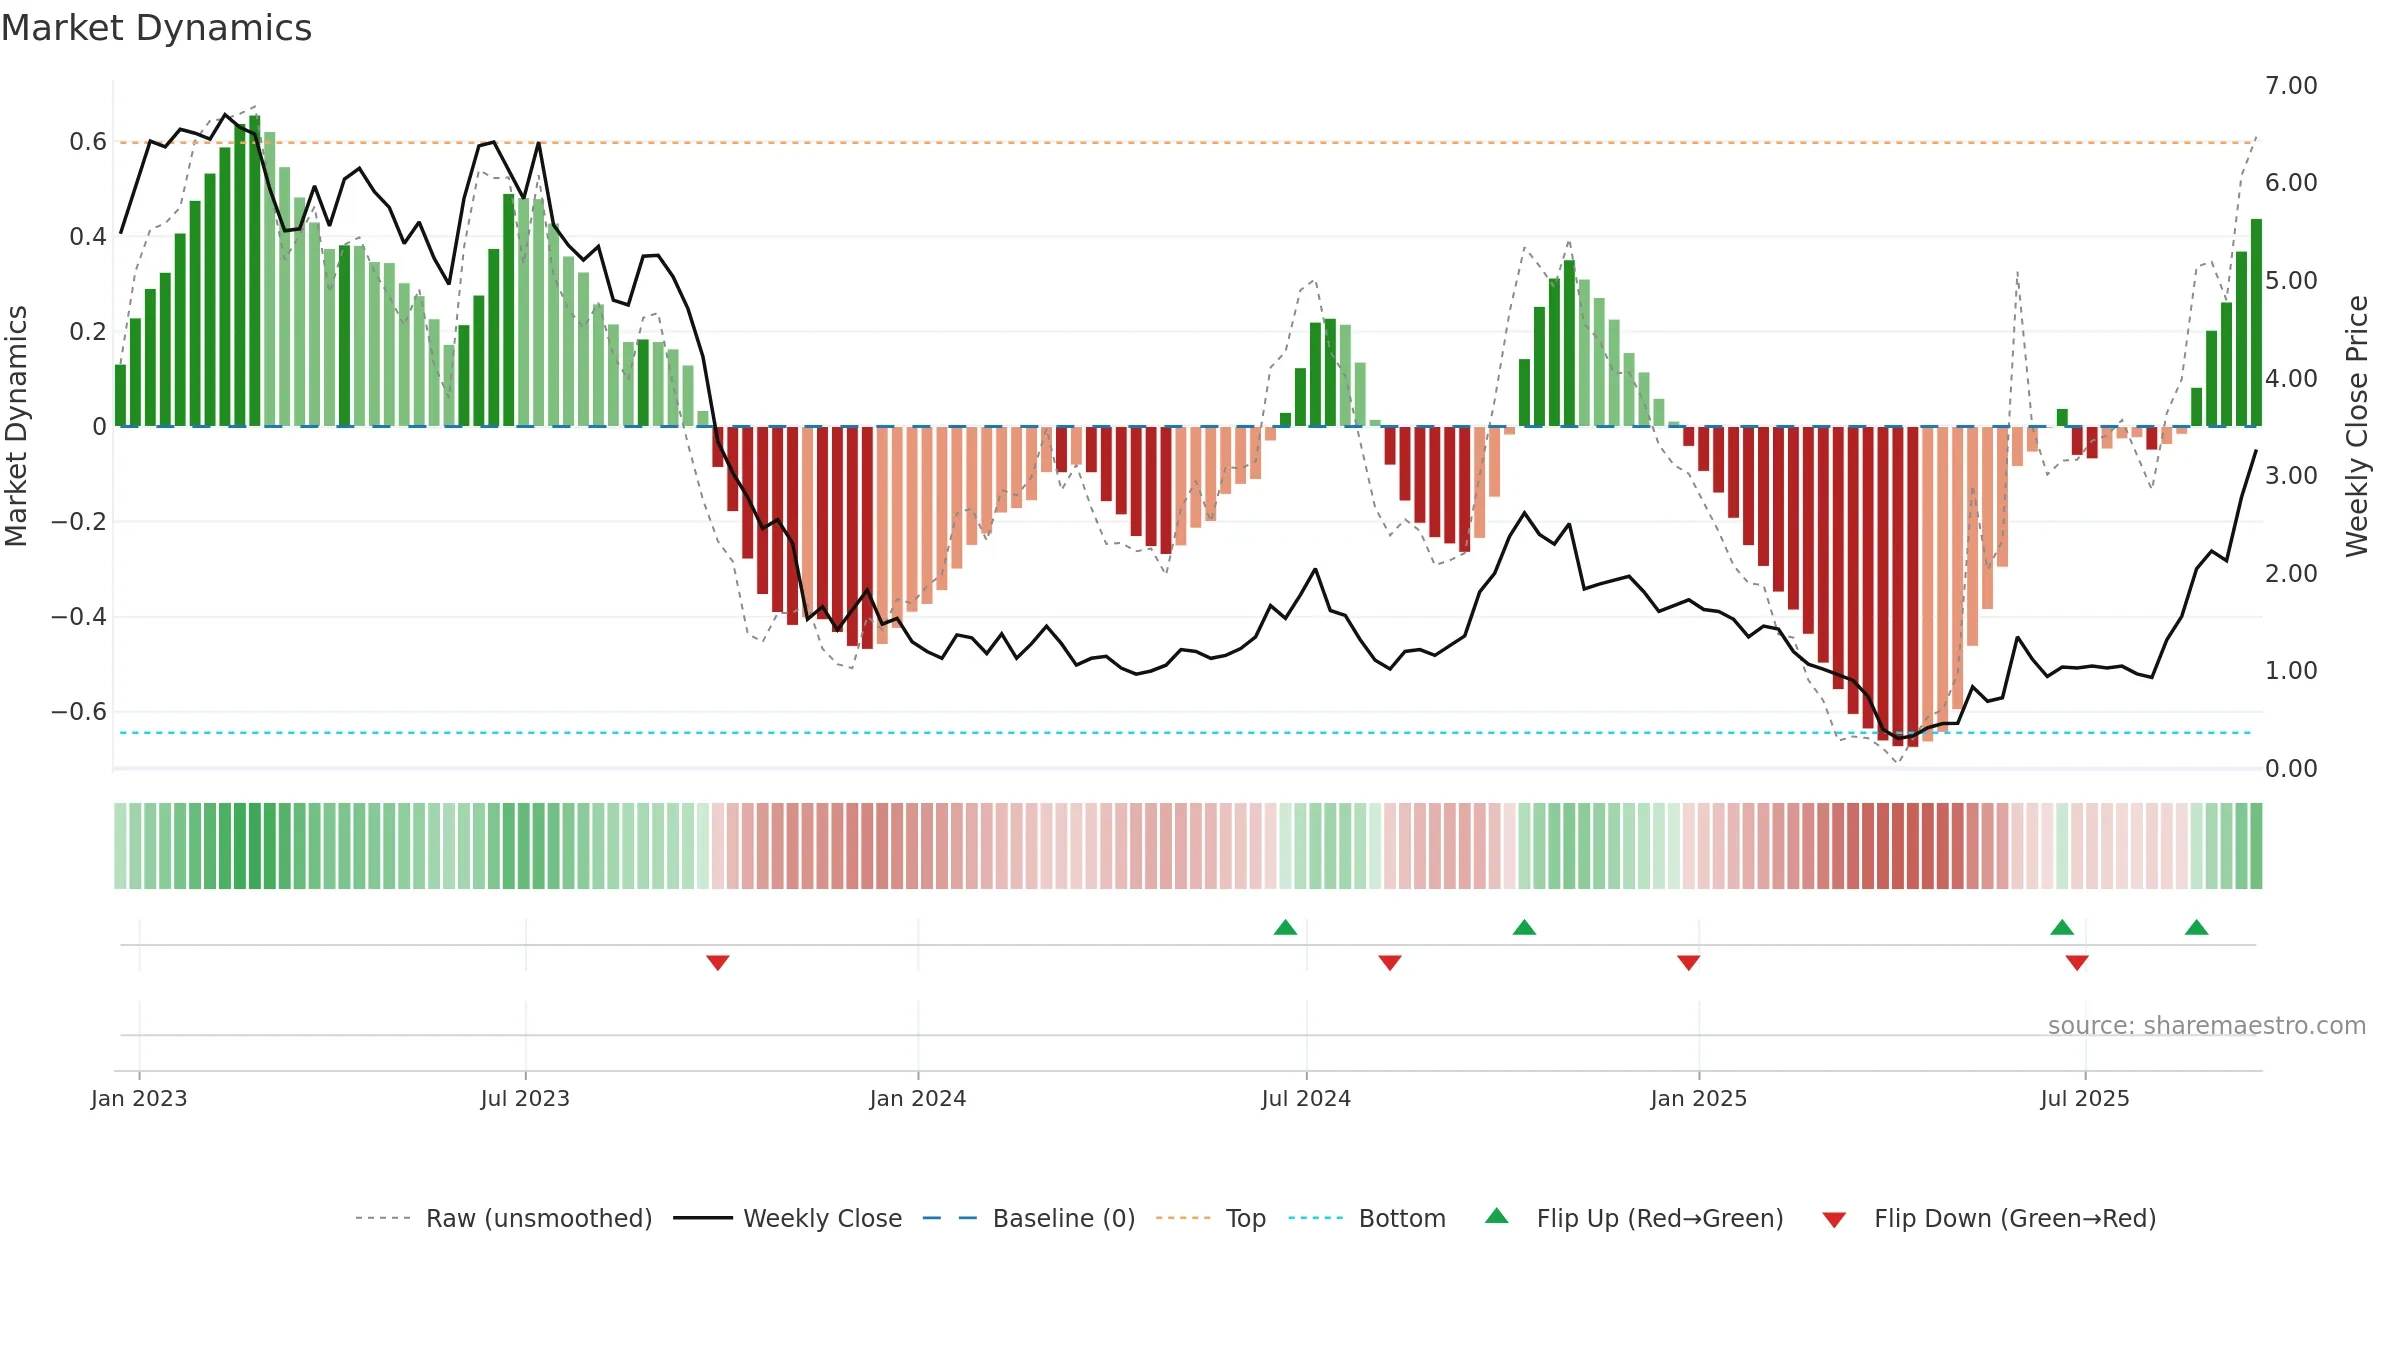This screenshot has height=1350, width=2400.
Task: Click the 7.00 right axis price label
Action: [2291, 86]
